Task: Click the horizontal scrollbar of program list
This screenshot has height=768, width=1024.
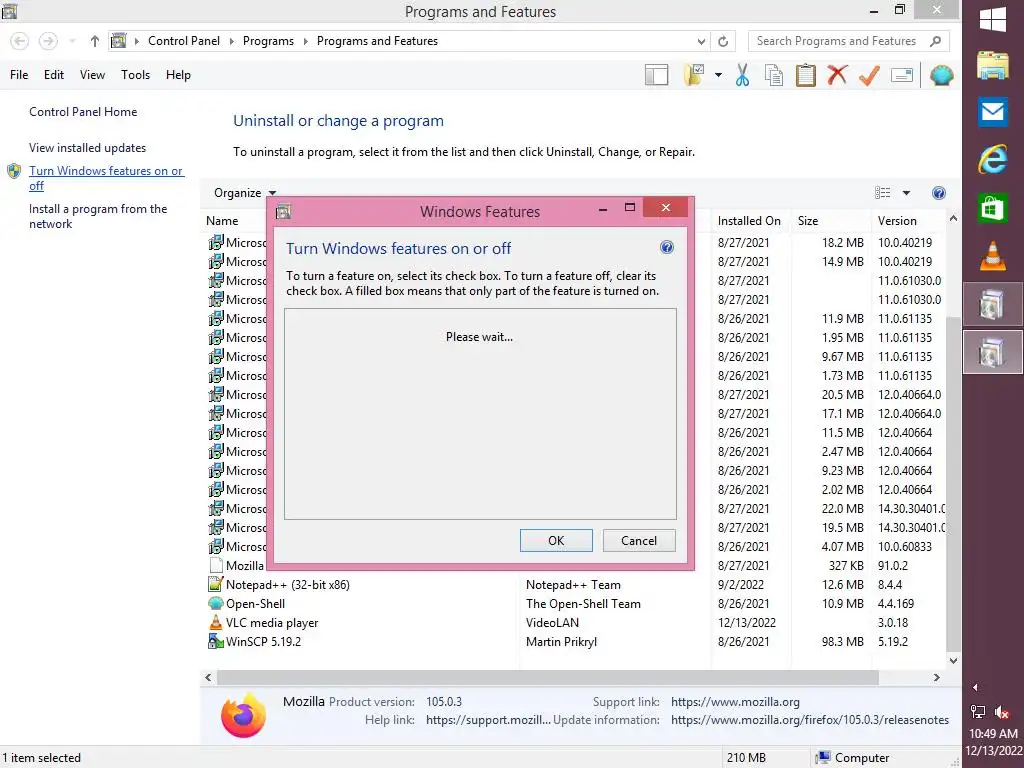Action: tap(547, 677)
